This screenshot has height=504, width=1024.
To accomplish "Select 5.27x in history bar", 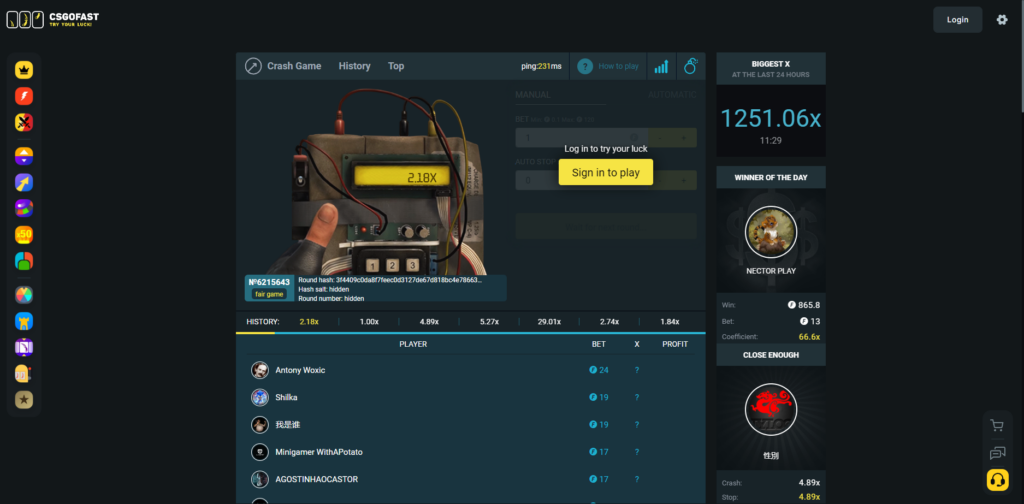I will [489, 322].
